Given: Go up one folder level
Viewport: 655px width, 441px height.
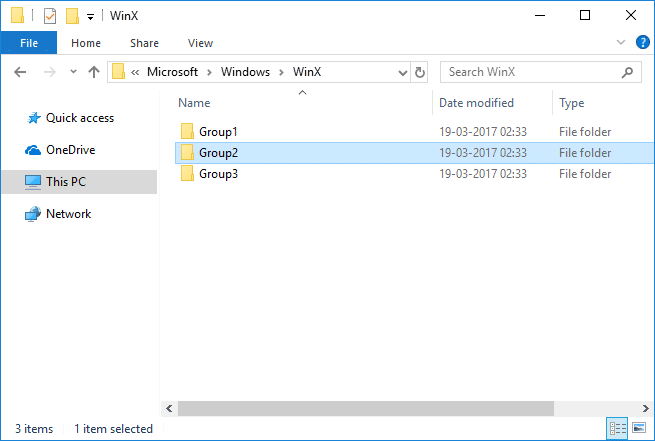Looking at the screenshot, I should pos(94,72).
